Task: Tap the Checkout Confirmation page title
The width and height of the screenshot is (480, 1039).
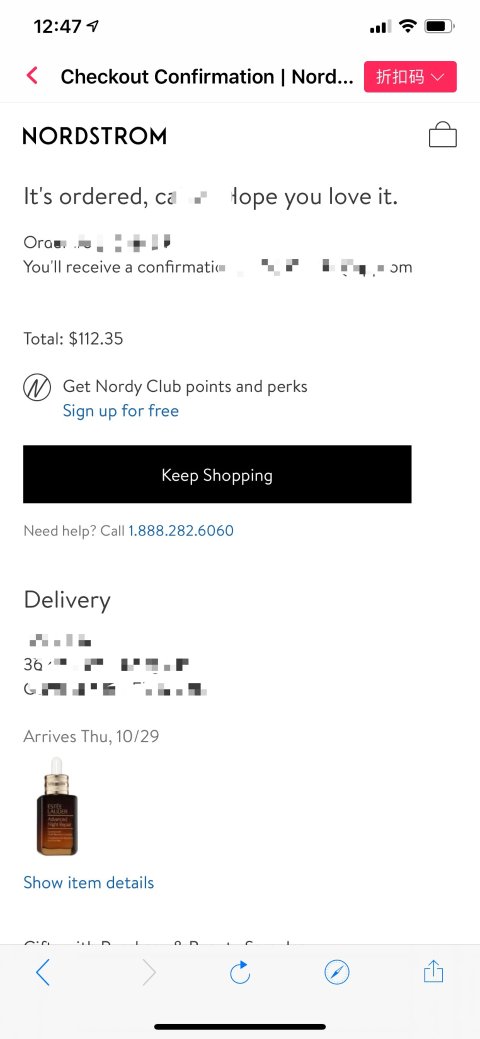Action: click(x=207, y=77)
